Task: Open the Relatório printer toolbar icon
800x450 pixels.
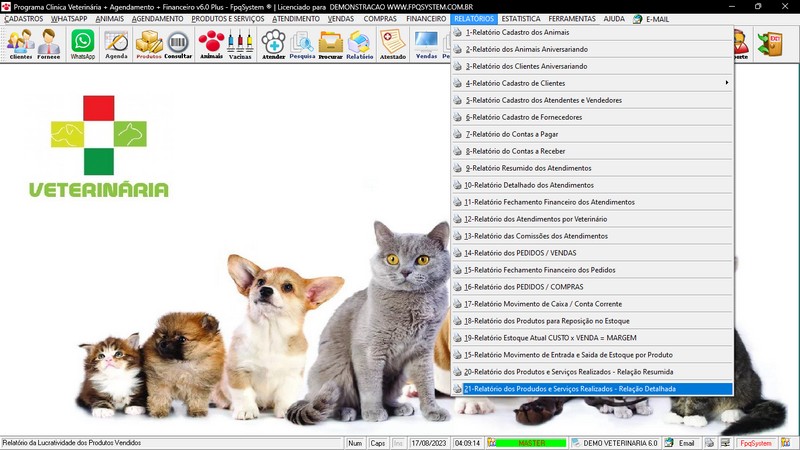Action: point(360,44)
